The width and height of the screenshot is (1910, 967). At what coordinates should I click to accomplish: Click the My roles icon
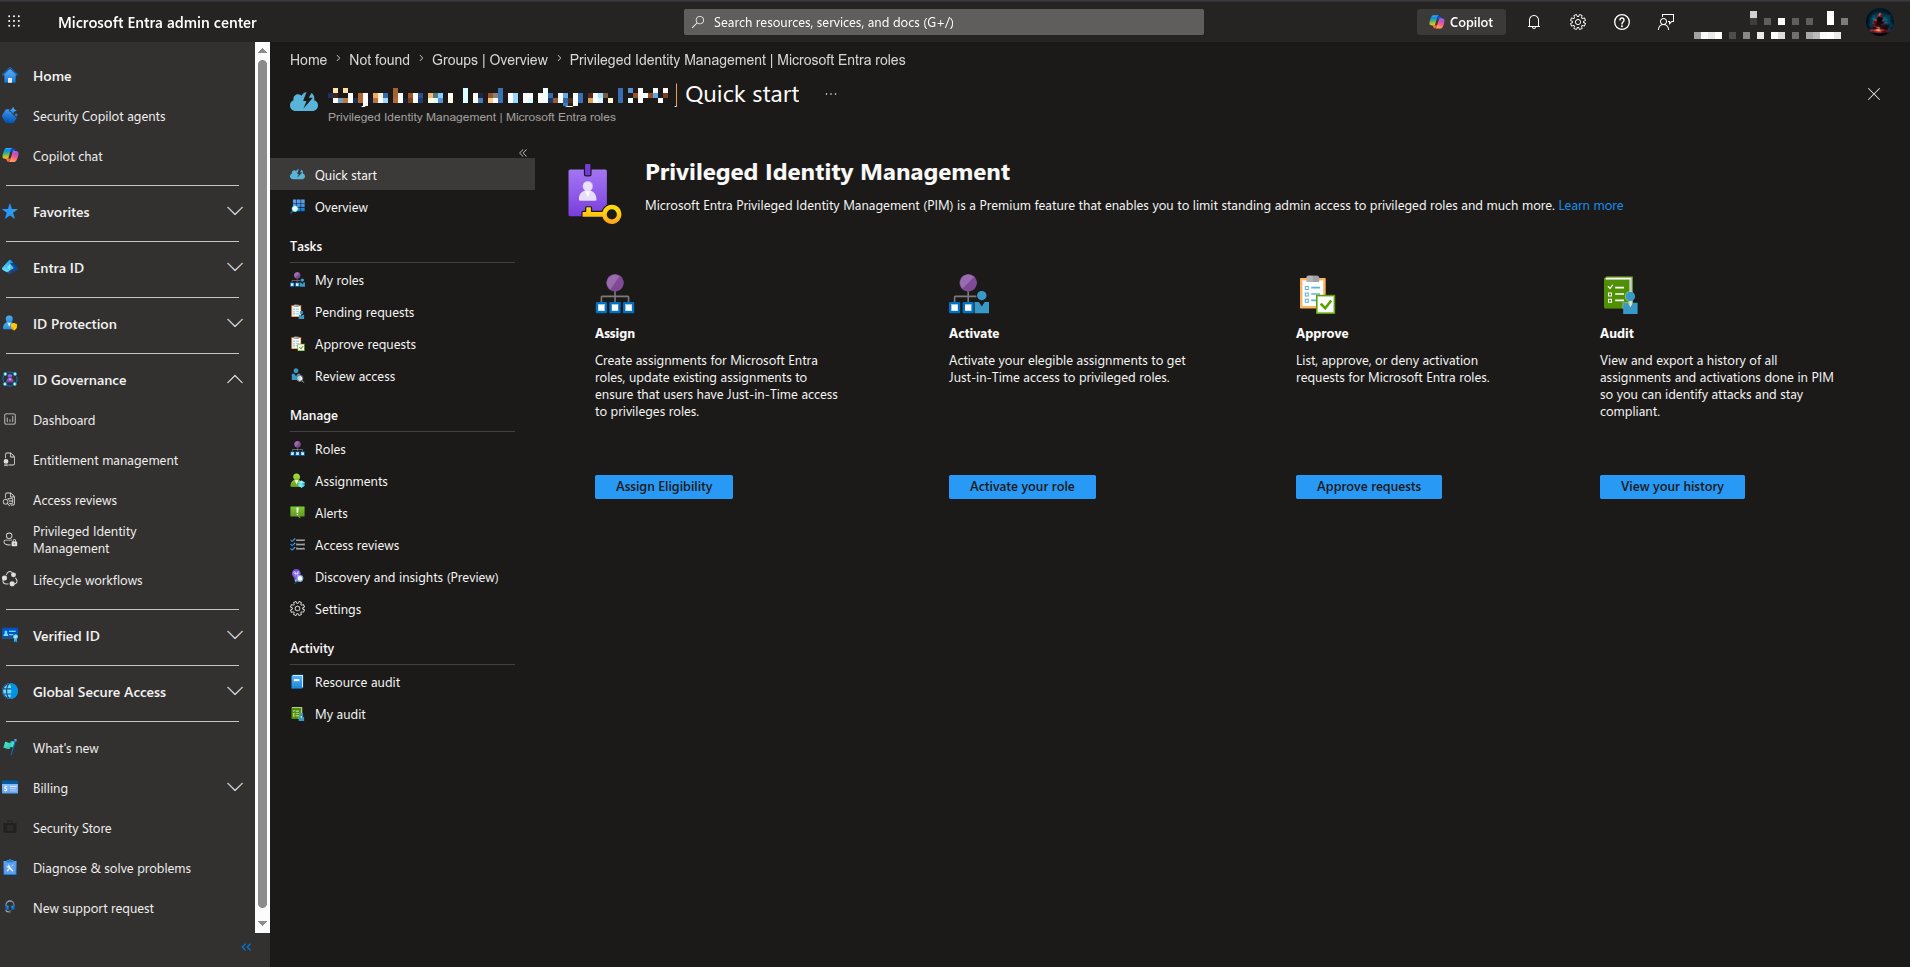click(x=297, y=280)
